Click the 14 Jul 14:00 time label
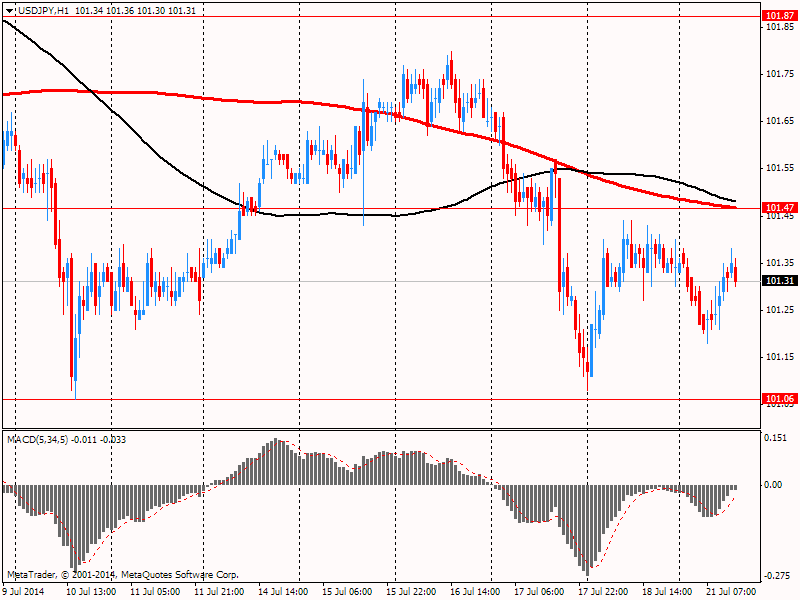The width and height of the screenshot is (800, 600). (283, 592)
